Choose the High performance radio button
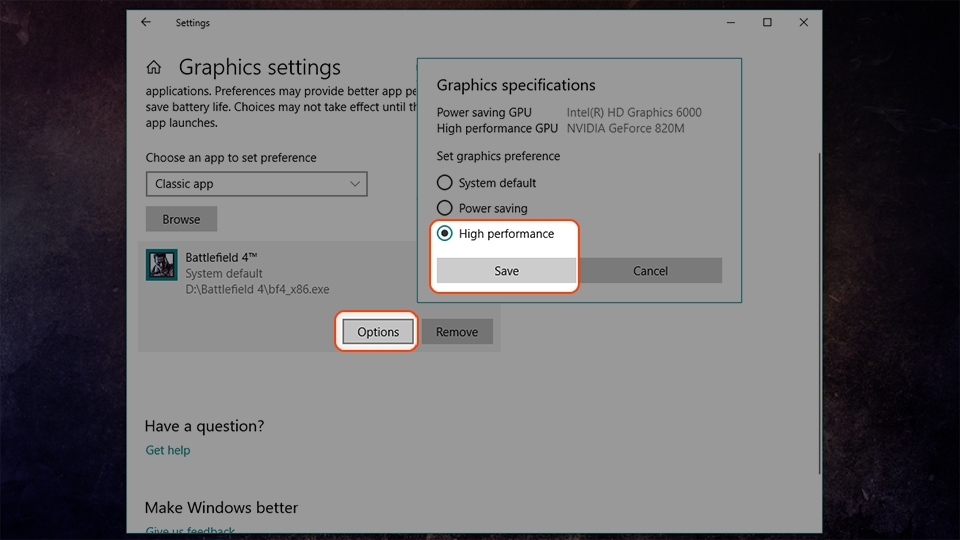Image resolution: width=960 pixels, height=540 pixels. 444,233
